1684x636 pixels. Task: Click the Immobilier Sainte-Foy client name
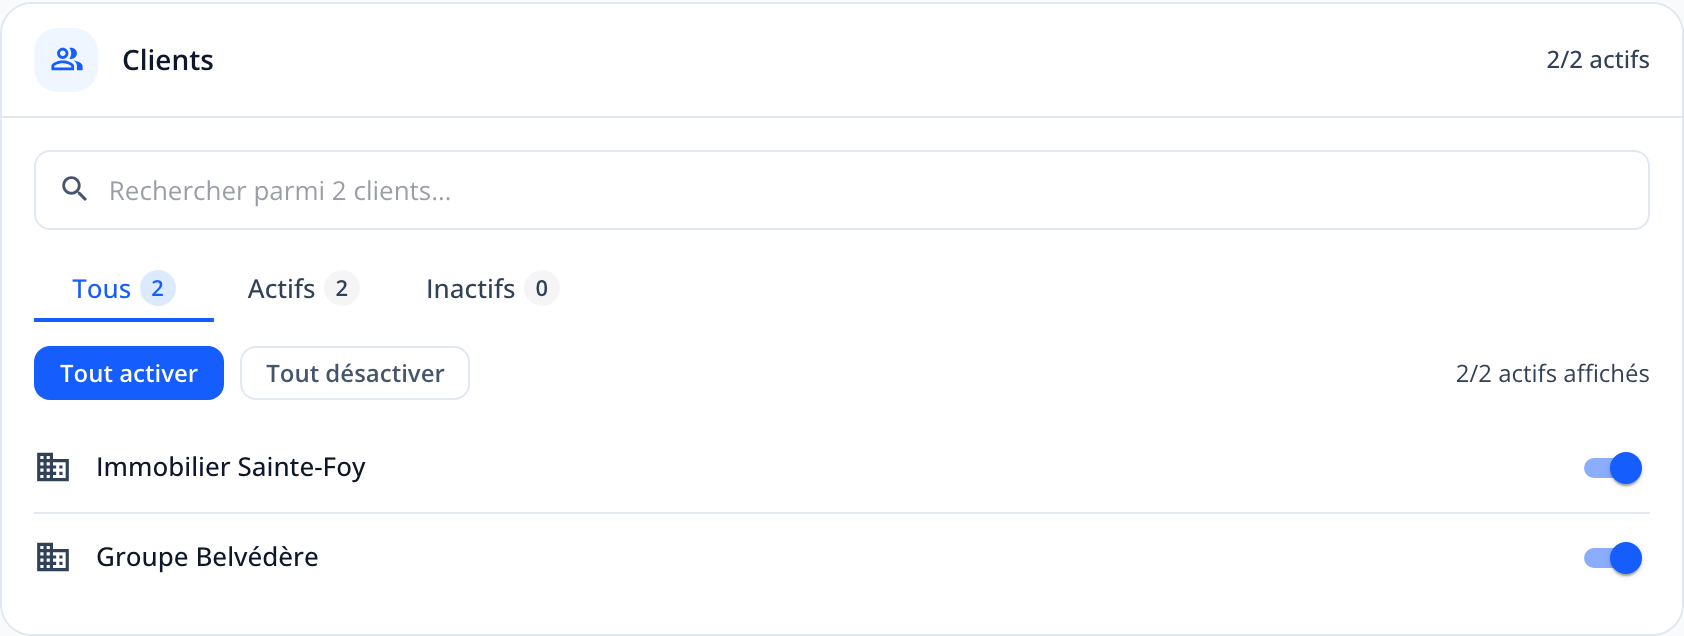(231, 467)
